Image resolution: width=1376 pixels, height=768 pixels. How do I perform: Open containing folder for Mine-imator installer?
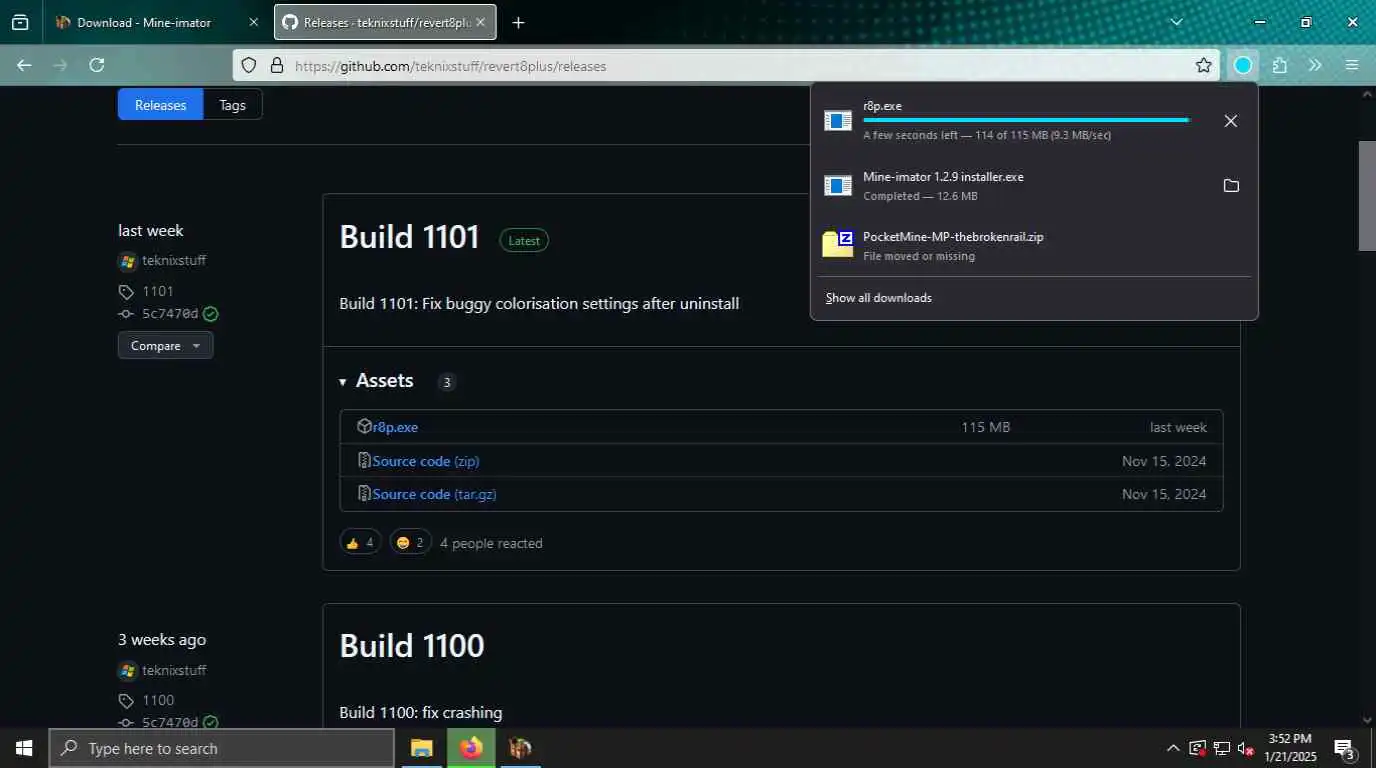click(1231, 186)
